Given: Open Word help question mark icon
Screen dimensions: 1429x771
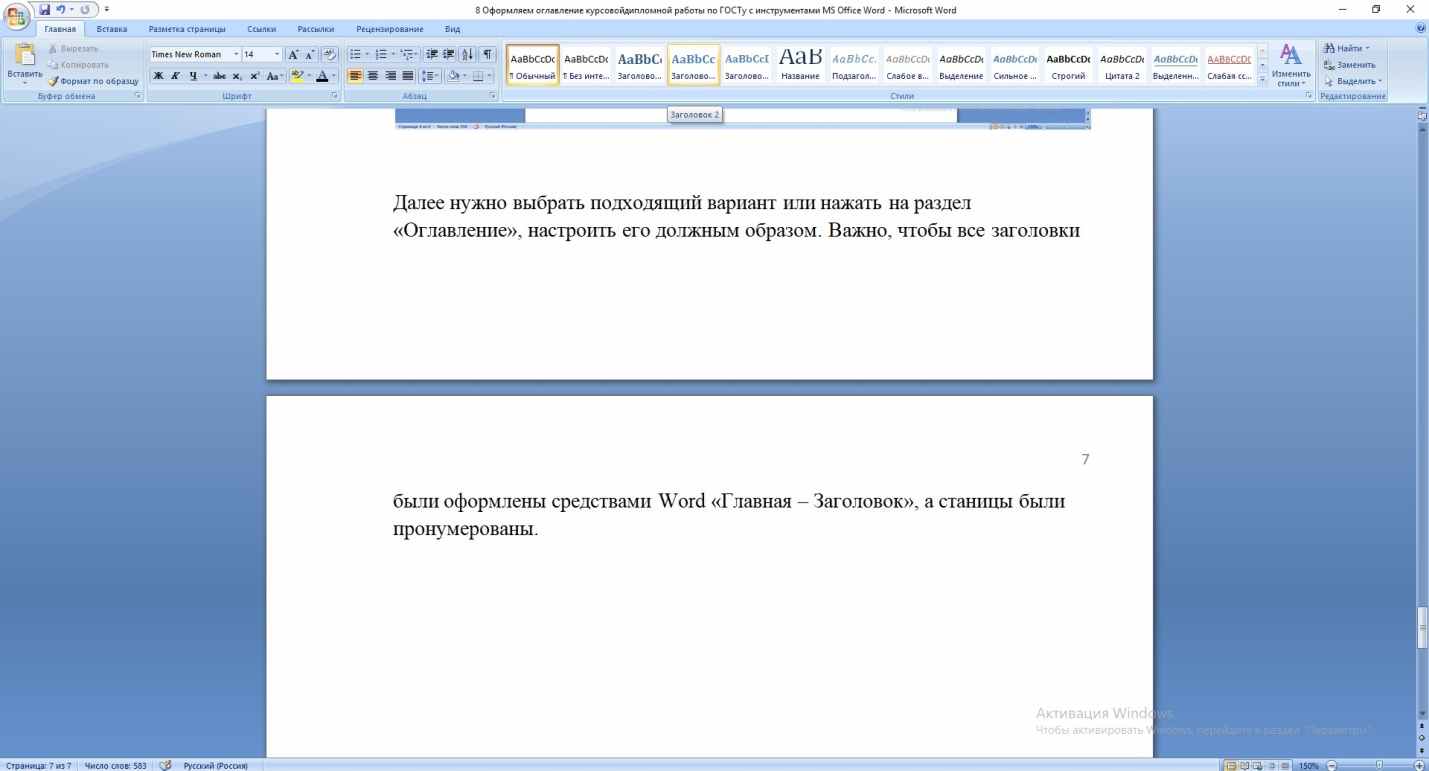Looking at the screenshot, I should tap(1421, 29).
